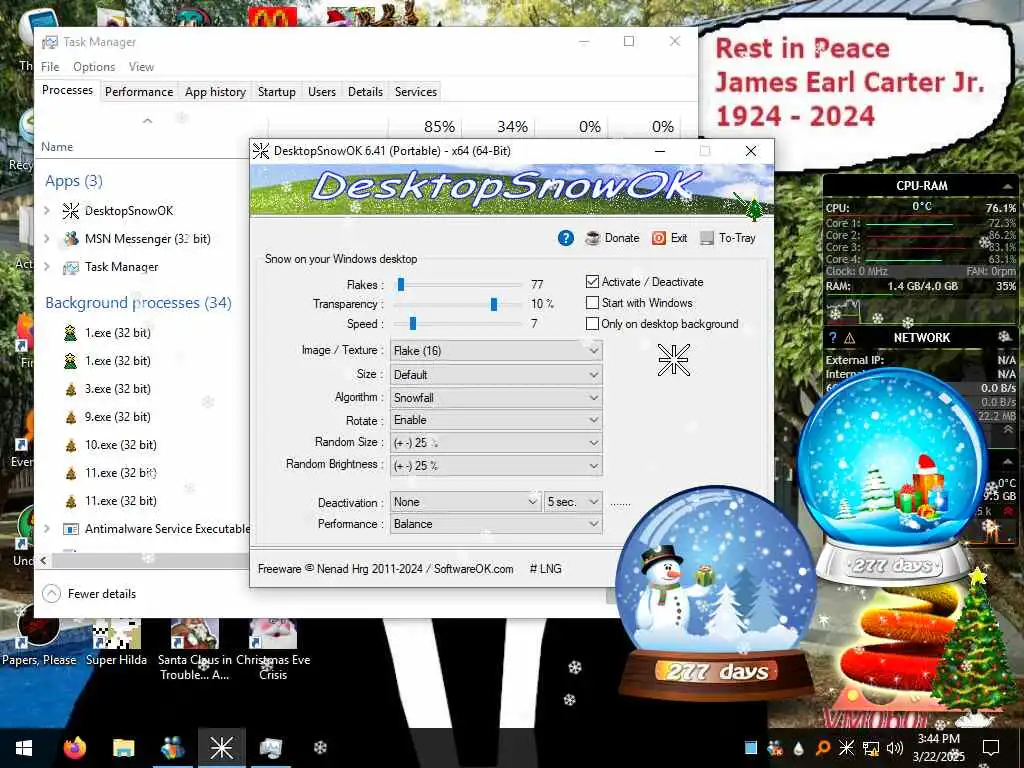This screenshot has width=1024, height=768.
Task: Click the Name column header in Task Manager
Action: click(57, 147)
